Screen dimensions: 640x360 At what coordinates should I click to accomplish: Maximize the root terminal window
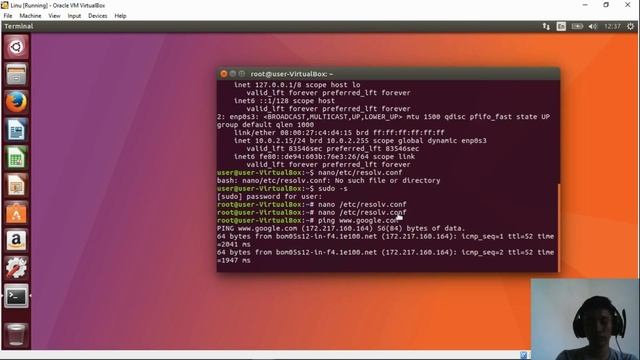pos(242,74)
